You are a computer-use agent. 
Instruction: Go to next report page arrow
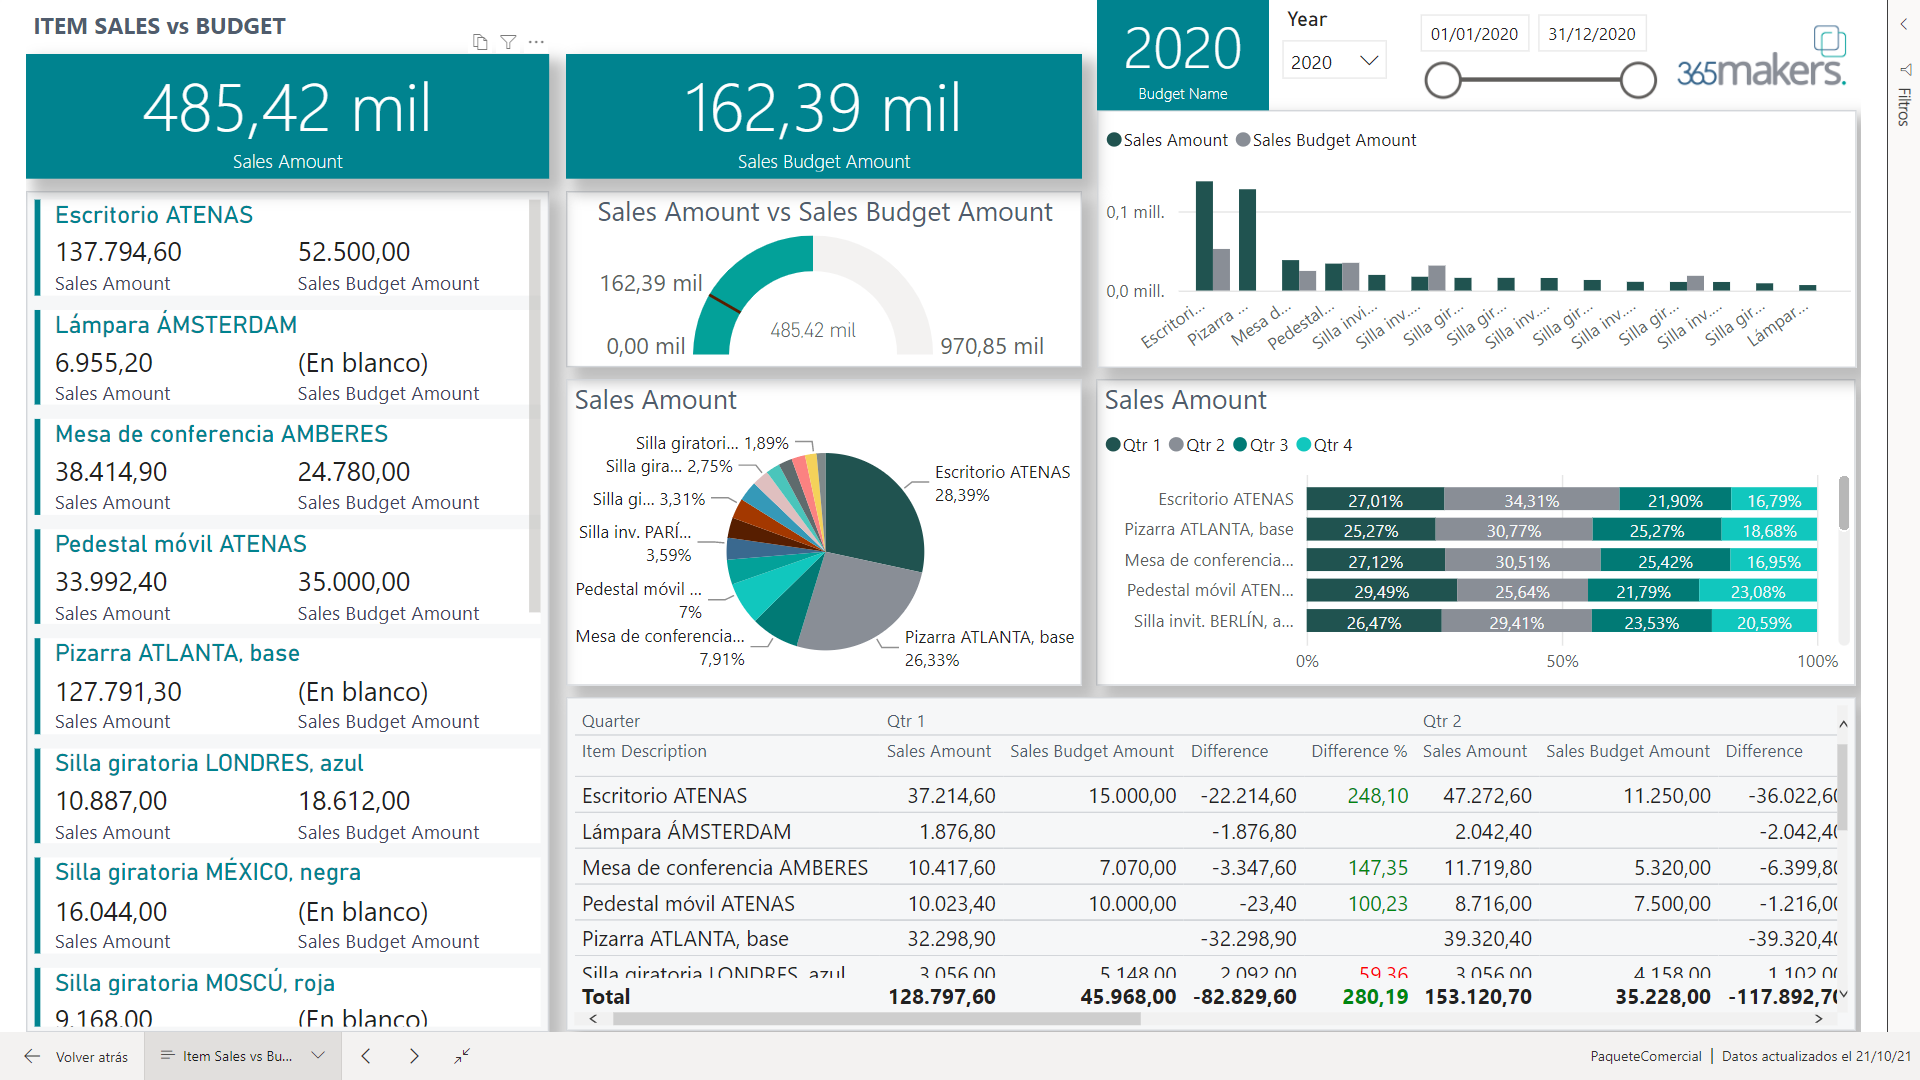coord(414,1056)
